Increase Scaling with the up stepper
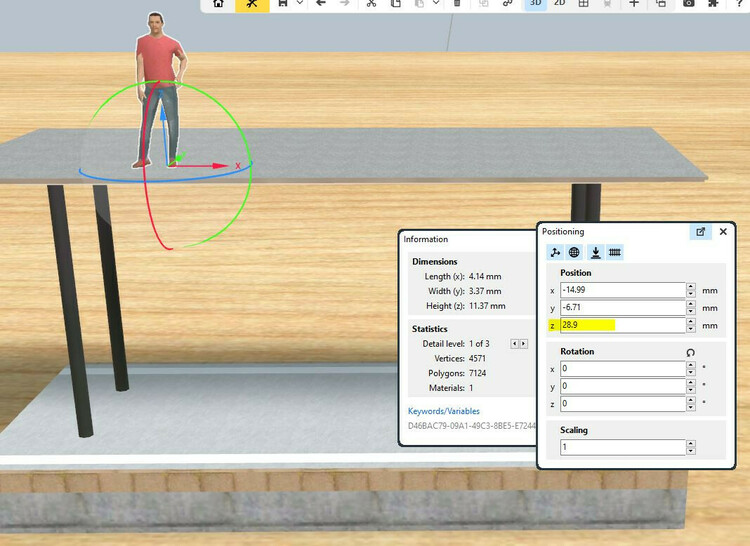 (x=691, y=444)
